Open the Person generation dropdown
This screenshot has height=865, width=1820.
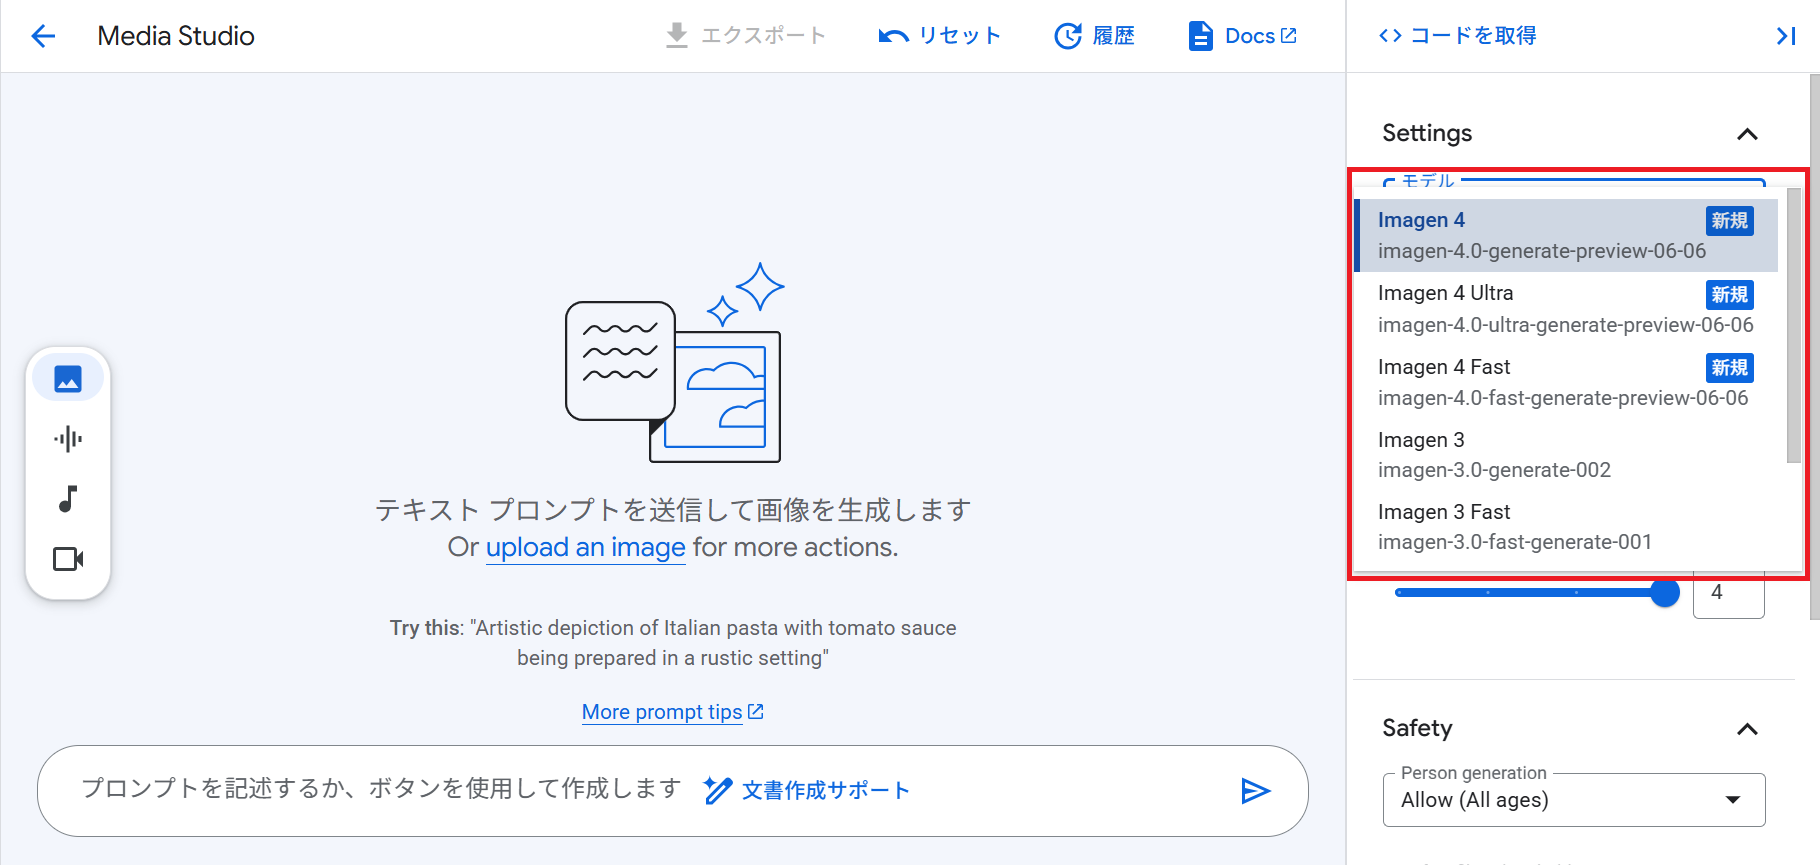tap(1574, 800)
